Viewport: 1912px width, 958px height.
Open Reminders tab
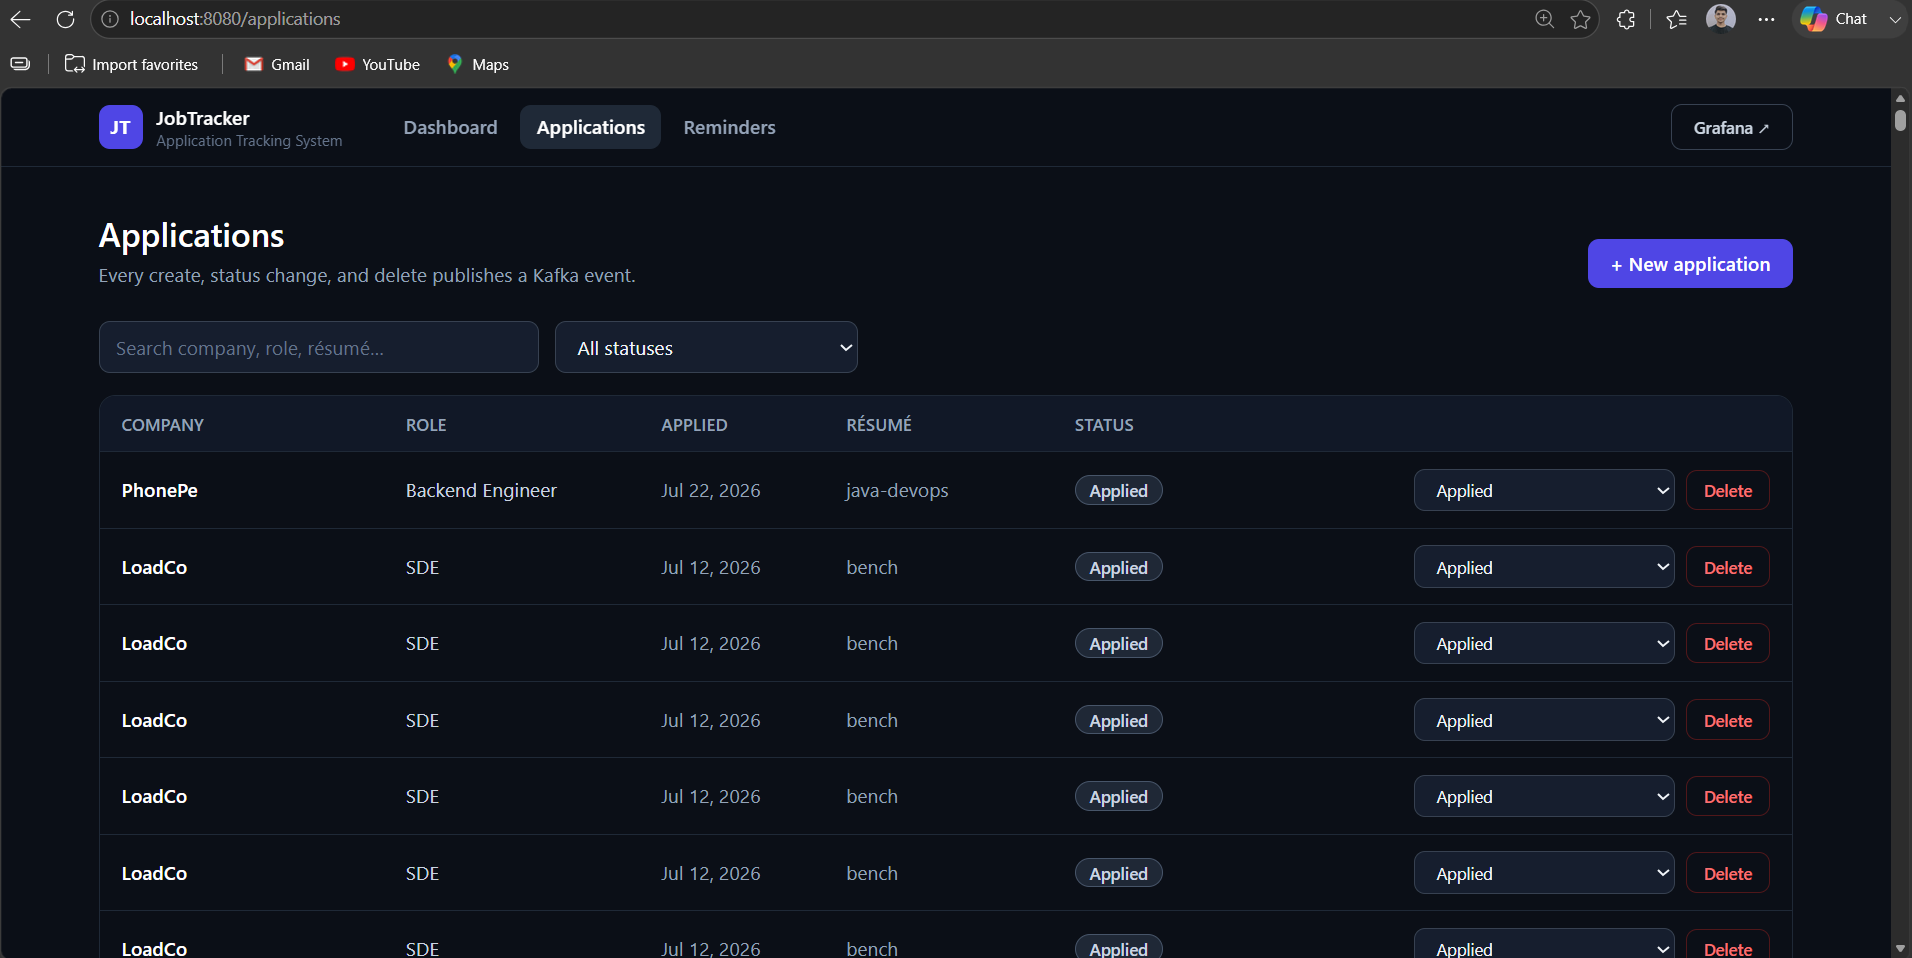[x=729, y=127]
